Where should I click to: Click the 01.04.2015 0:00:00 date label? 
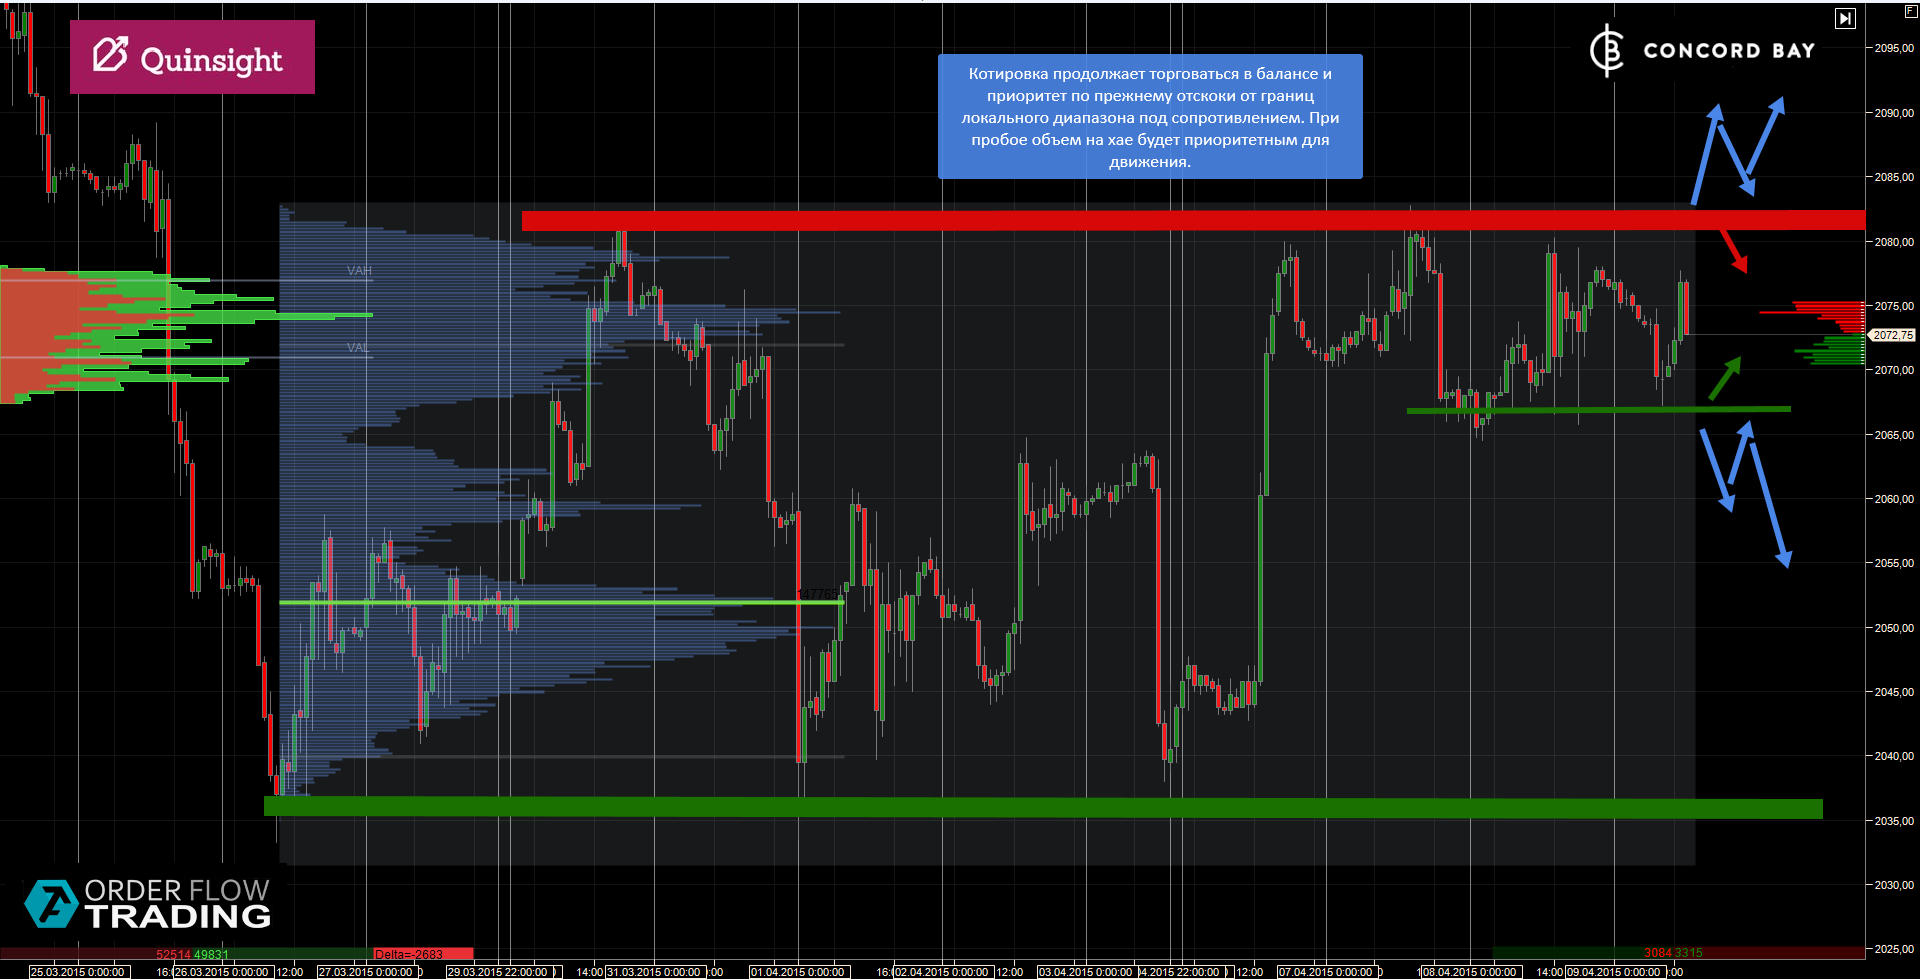pyautogui.click(x=799, y=972)
